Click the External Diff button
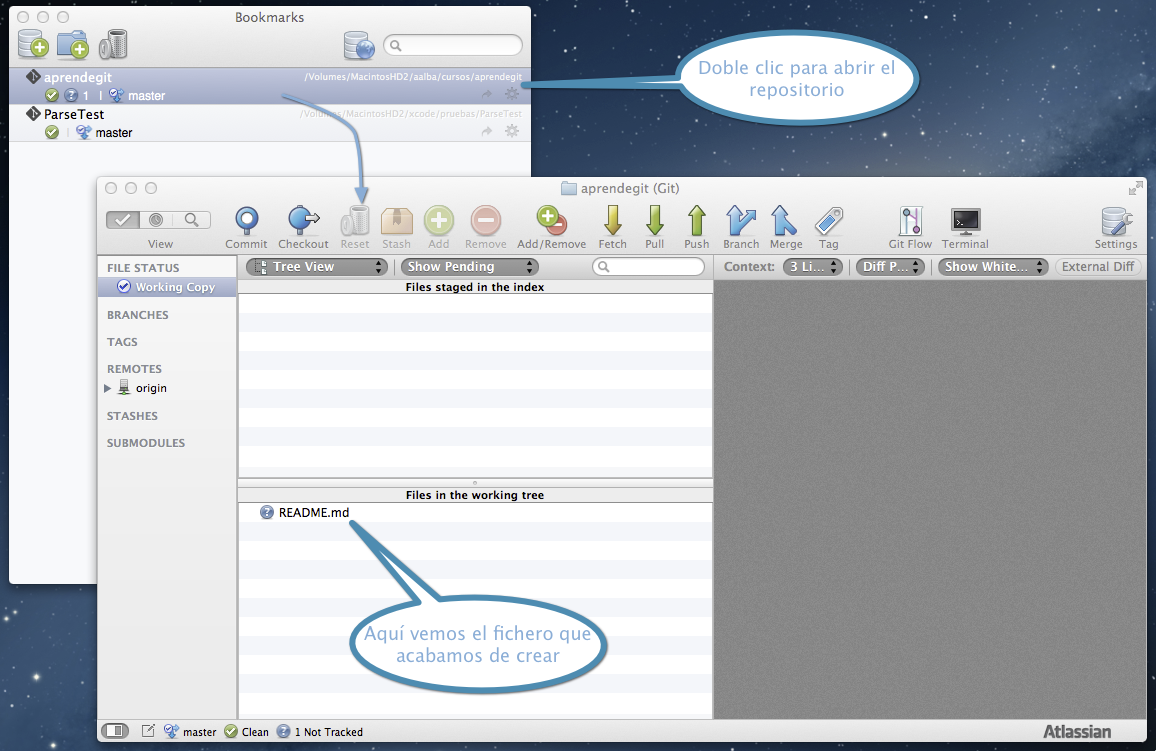Viewport: 1156px width, 751px height. [x=1098, y=267]
